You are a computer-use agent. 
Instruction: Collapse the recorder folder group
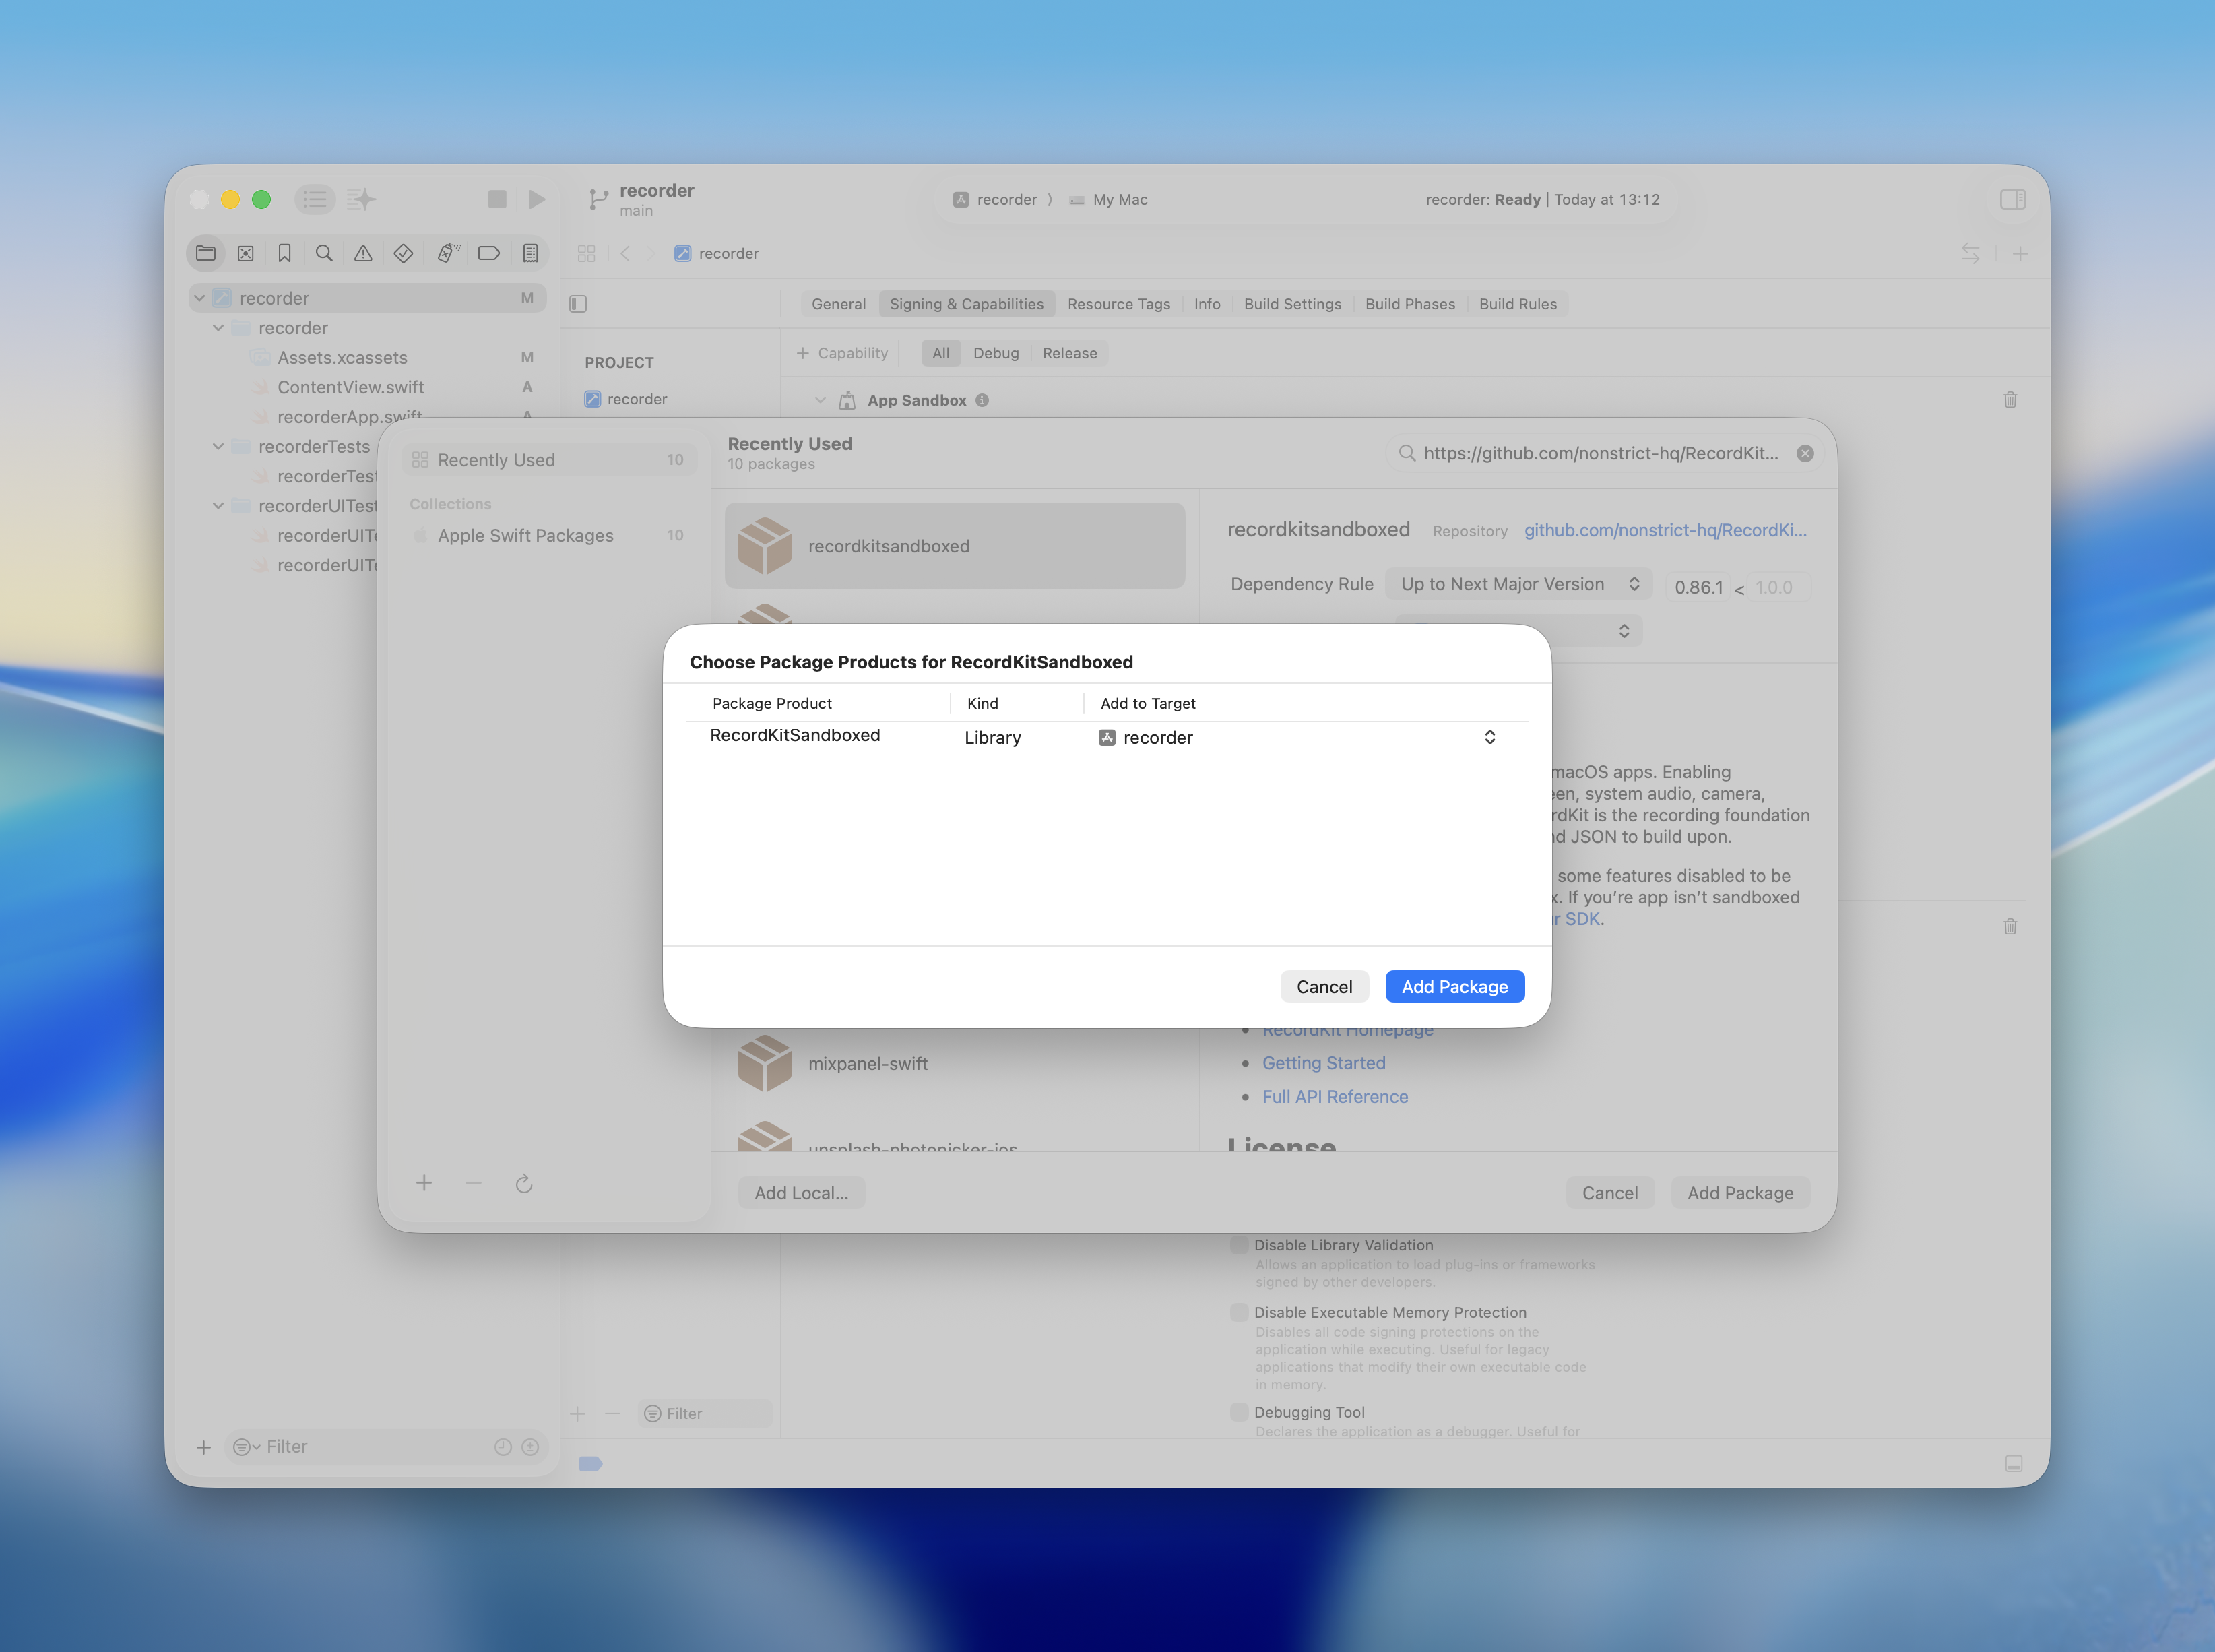[218, 328]
